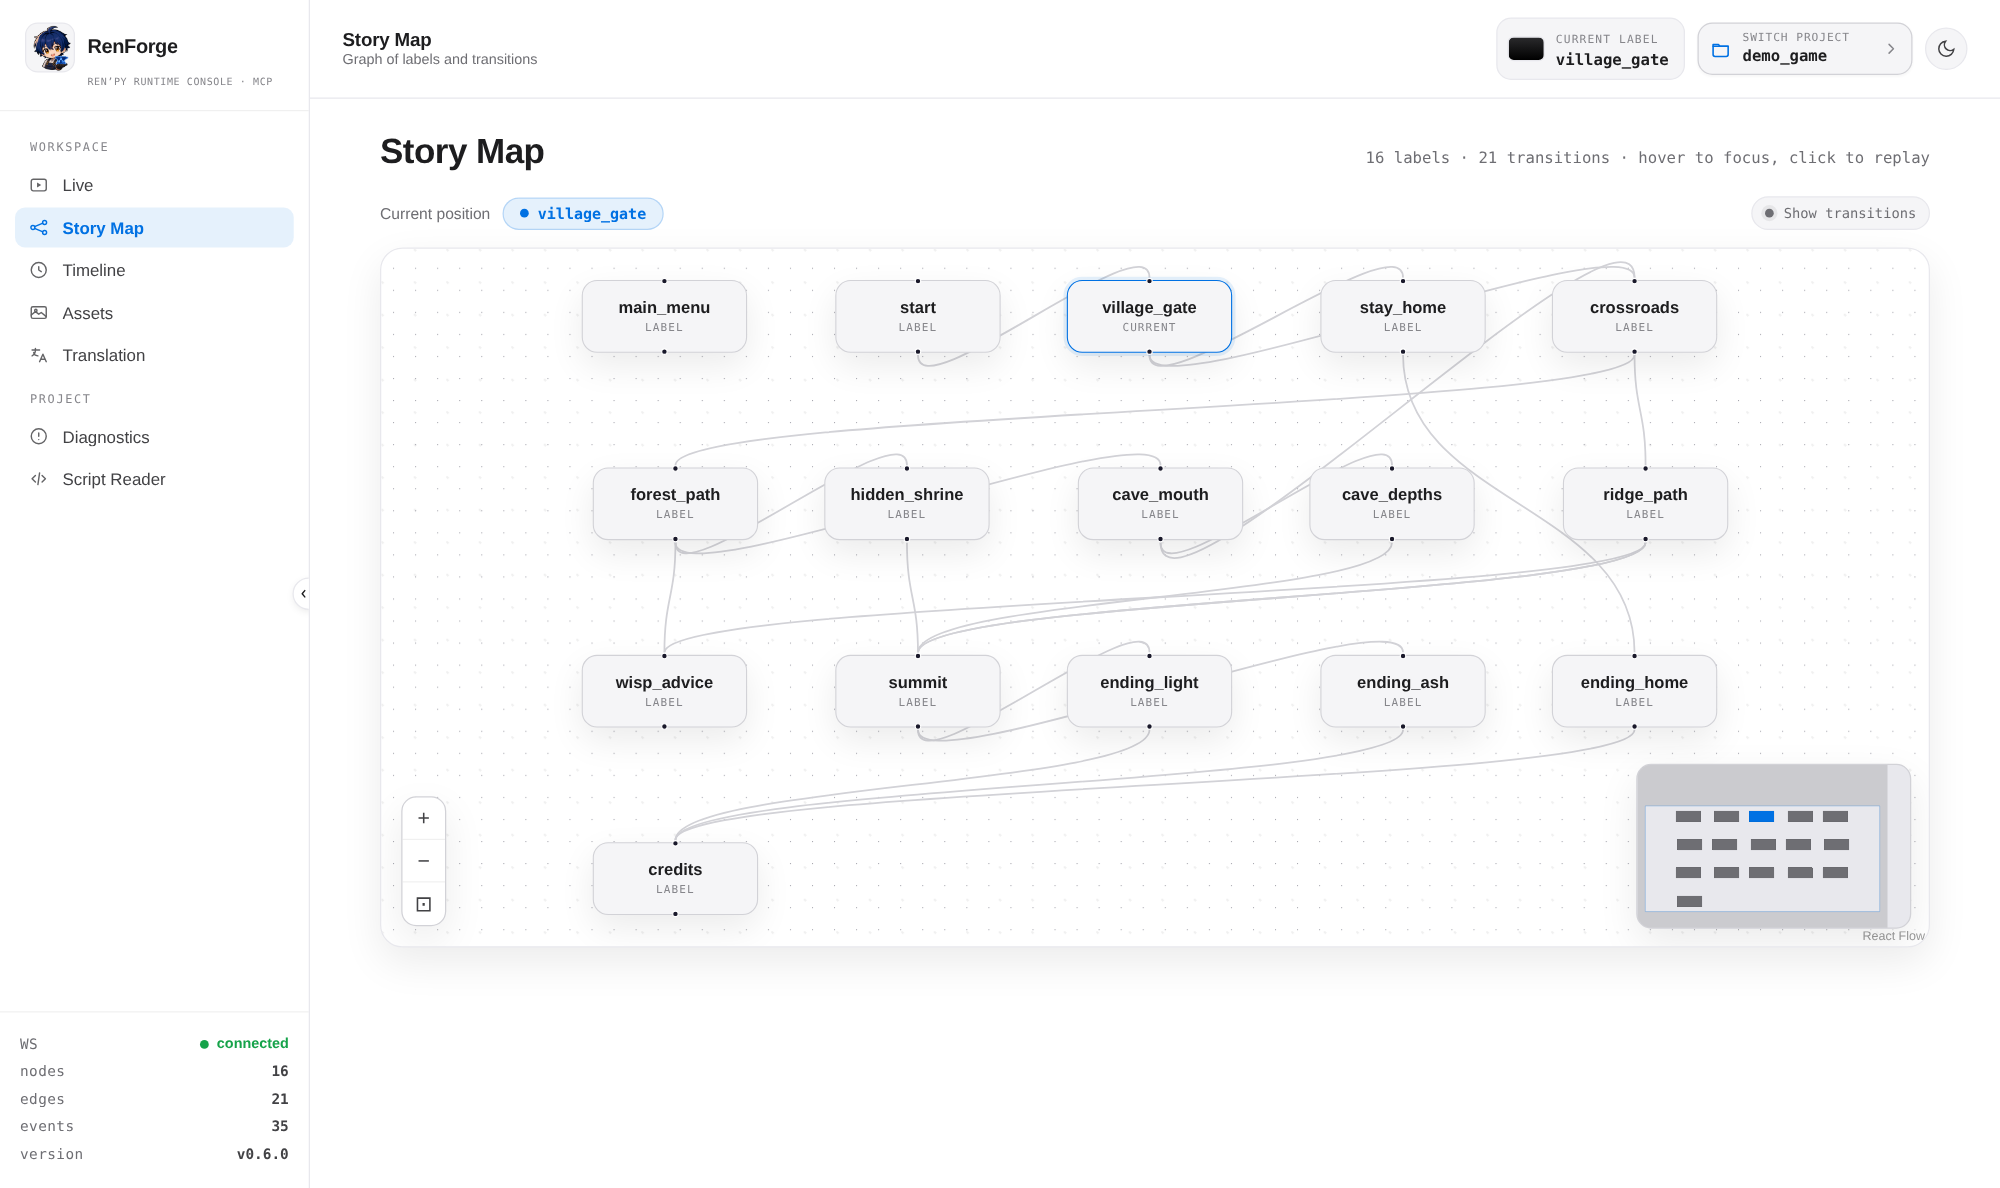Click the Timeline clock icon
2000x1188 pixels.
tap(39, 270)
